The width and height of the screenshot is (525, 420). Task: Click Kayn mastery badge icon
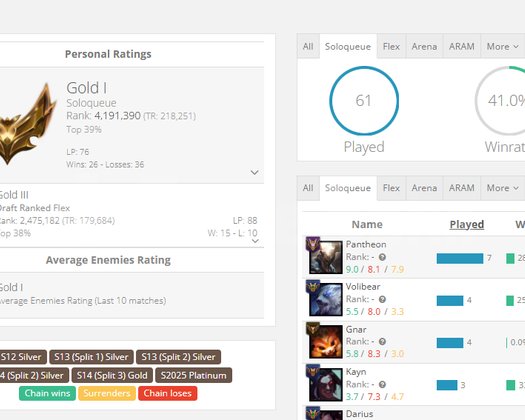click(313, 371)
